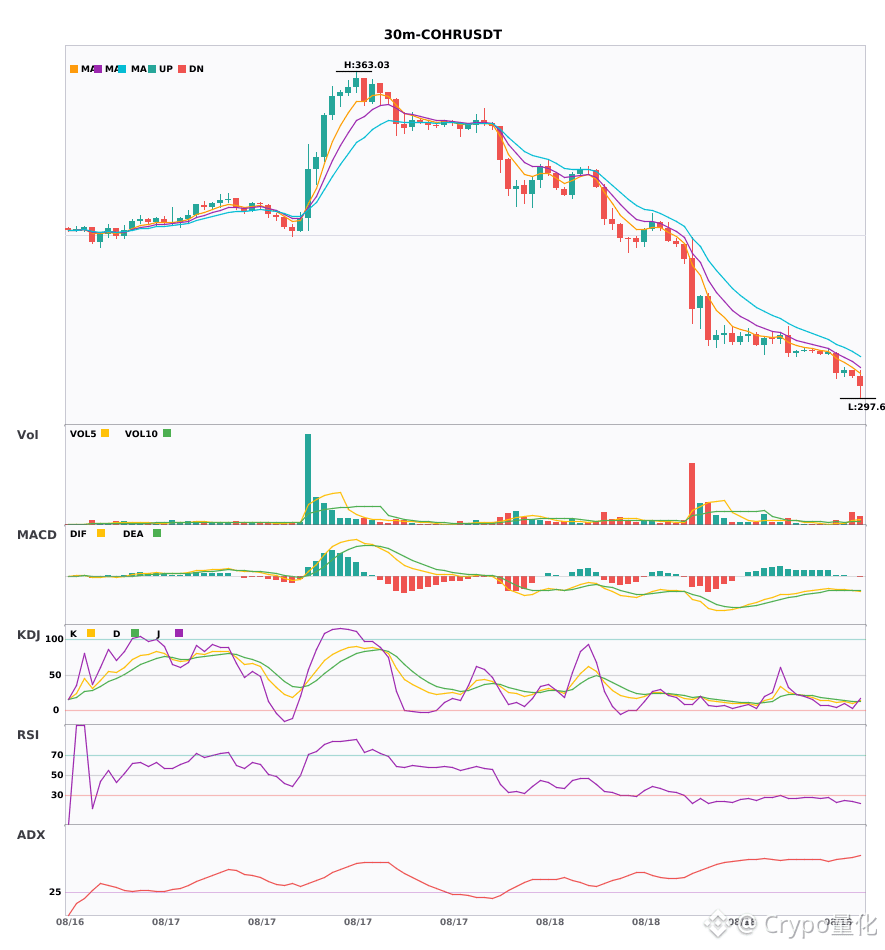Image resolution: width=885 pixels, height=950 pixels.
Task: Click the purple MA legend swatch
Action: point(98,69)
